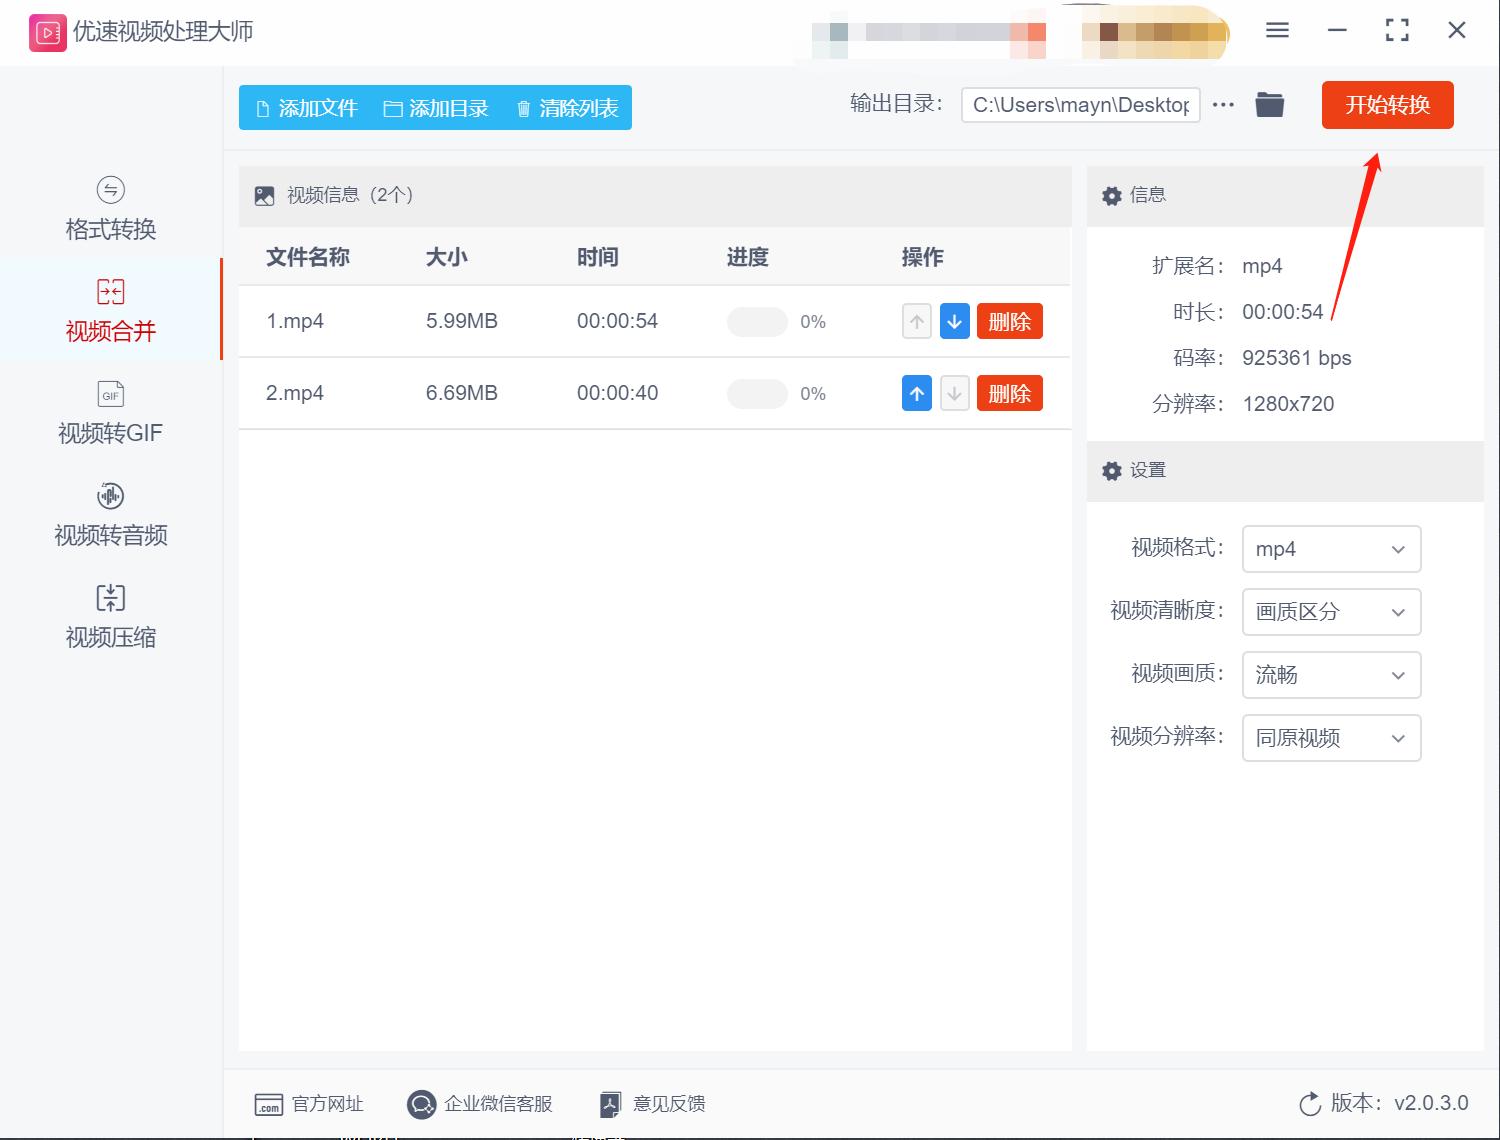This screenshot has height=1140, width=1500.
Task: Start conversion with 开始转换 button
Action: 1387,104
